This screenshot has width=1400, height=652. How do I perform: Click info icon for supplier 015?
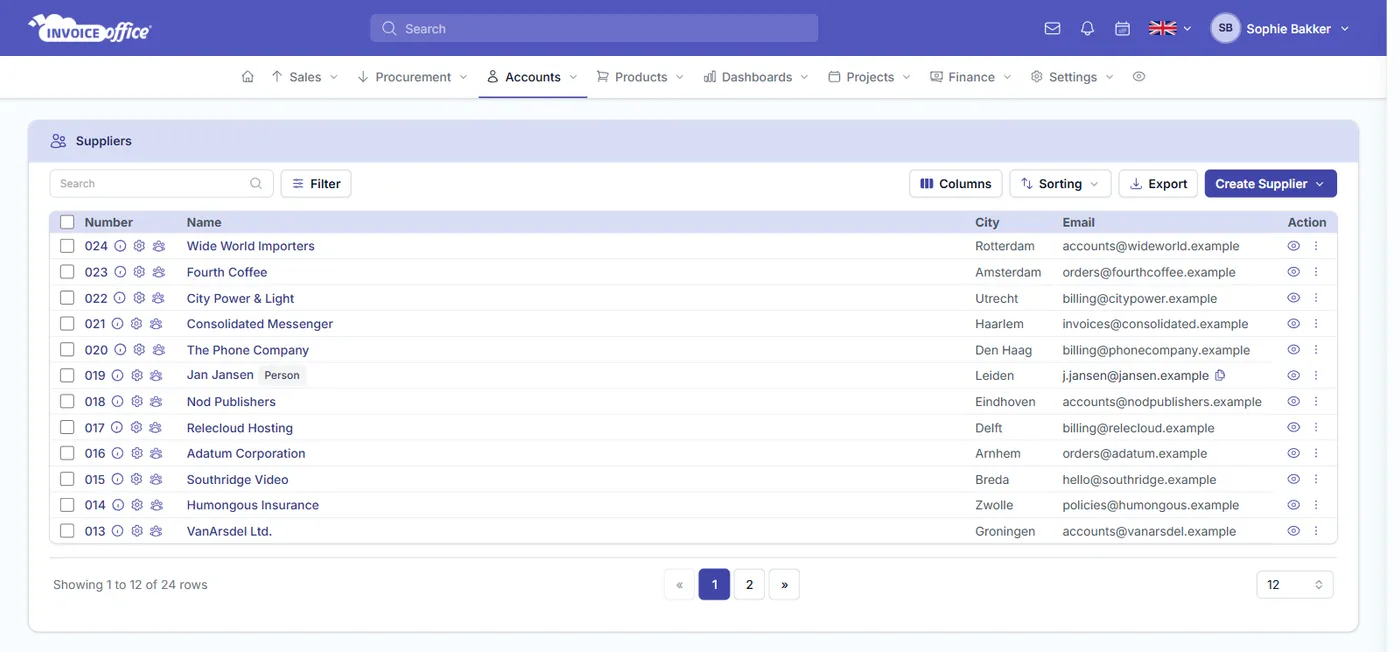point(117,479)
